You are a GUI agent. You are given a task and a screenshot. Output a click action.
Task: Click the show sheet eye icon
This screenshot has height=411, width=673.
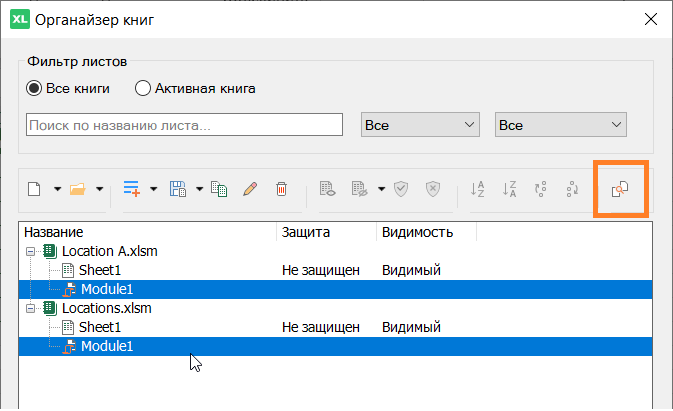pyautogui.click(x=327, y=189)
